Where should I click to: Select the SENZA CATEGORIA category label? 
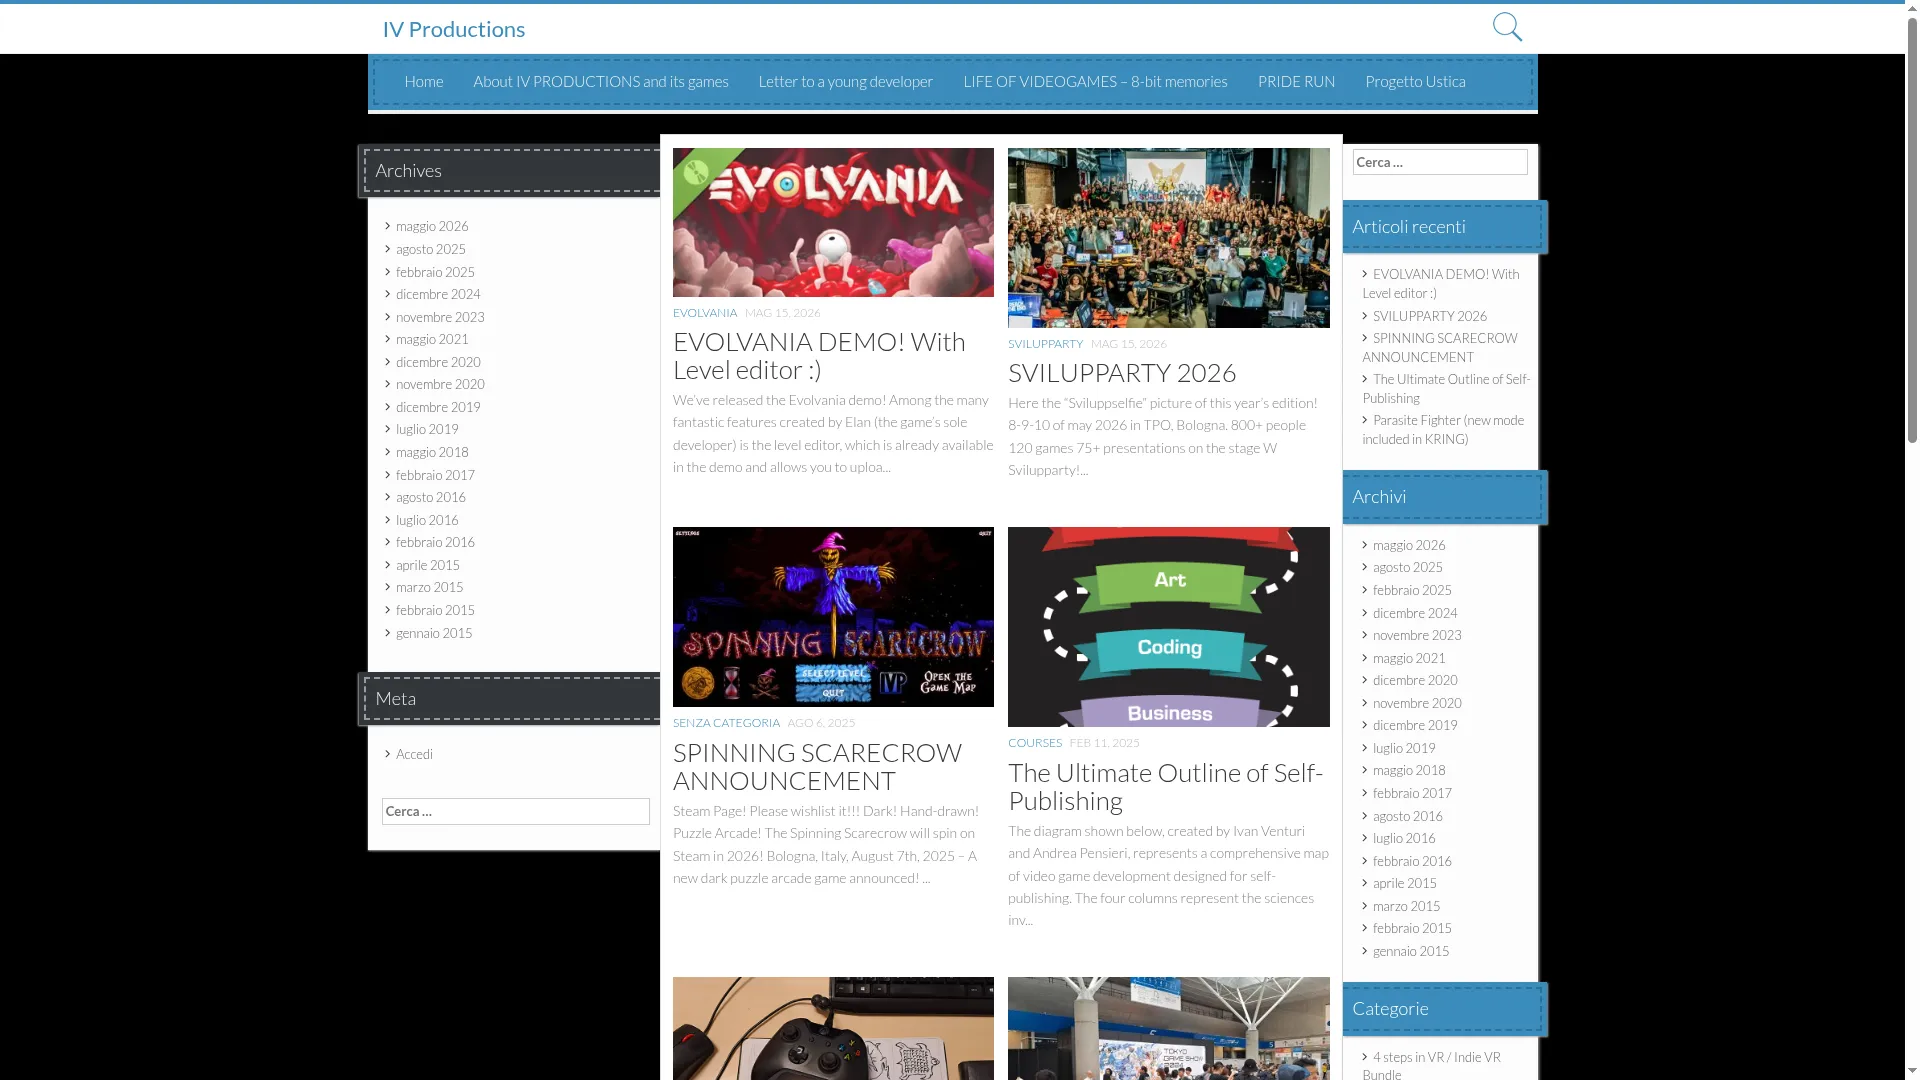tap(726, 723)
